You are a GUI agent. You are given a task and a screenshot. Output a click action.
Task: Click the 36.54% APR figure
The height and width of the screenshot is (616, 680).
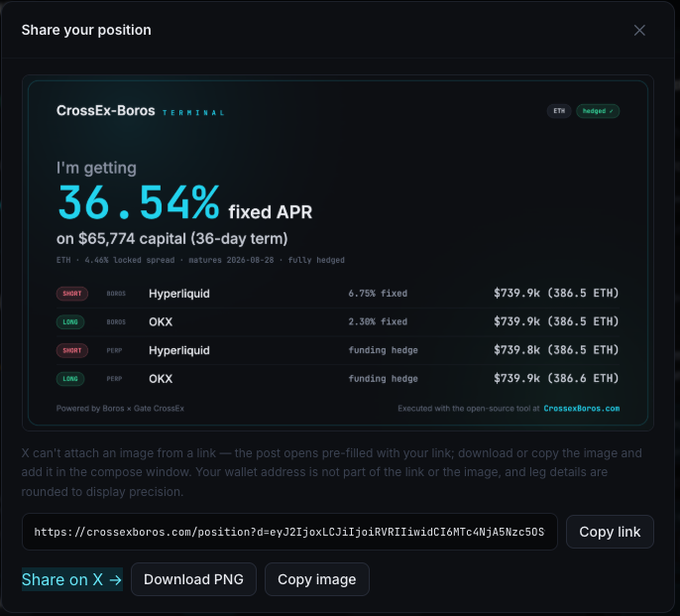click(138, 202)
